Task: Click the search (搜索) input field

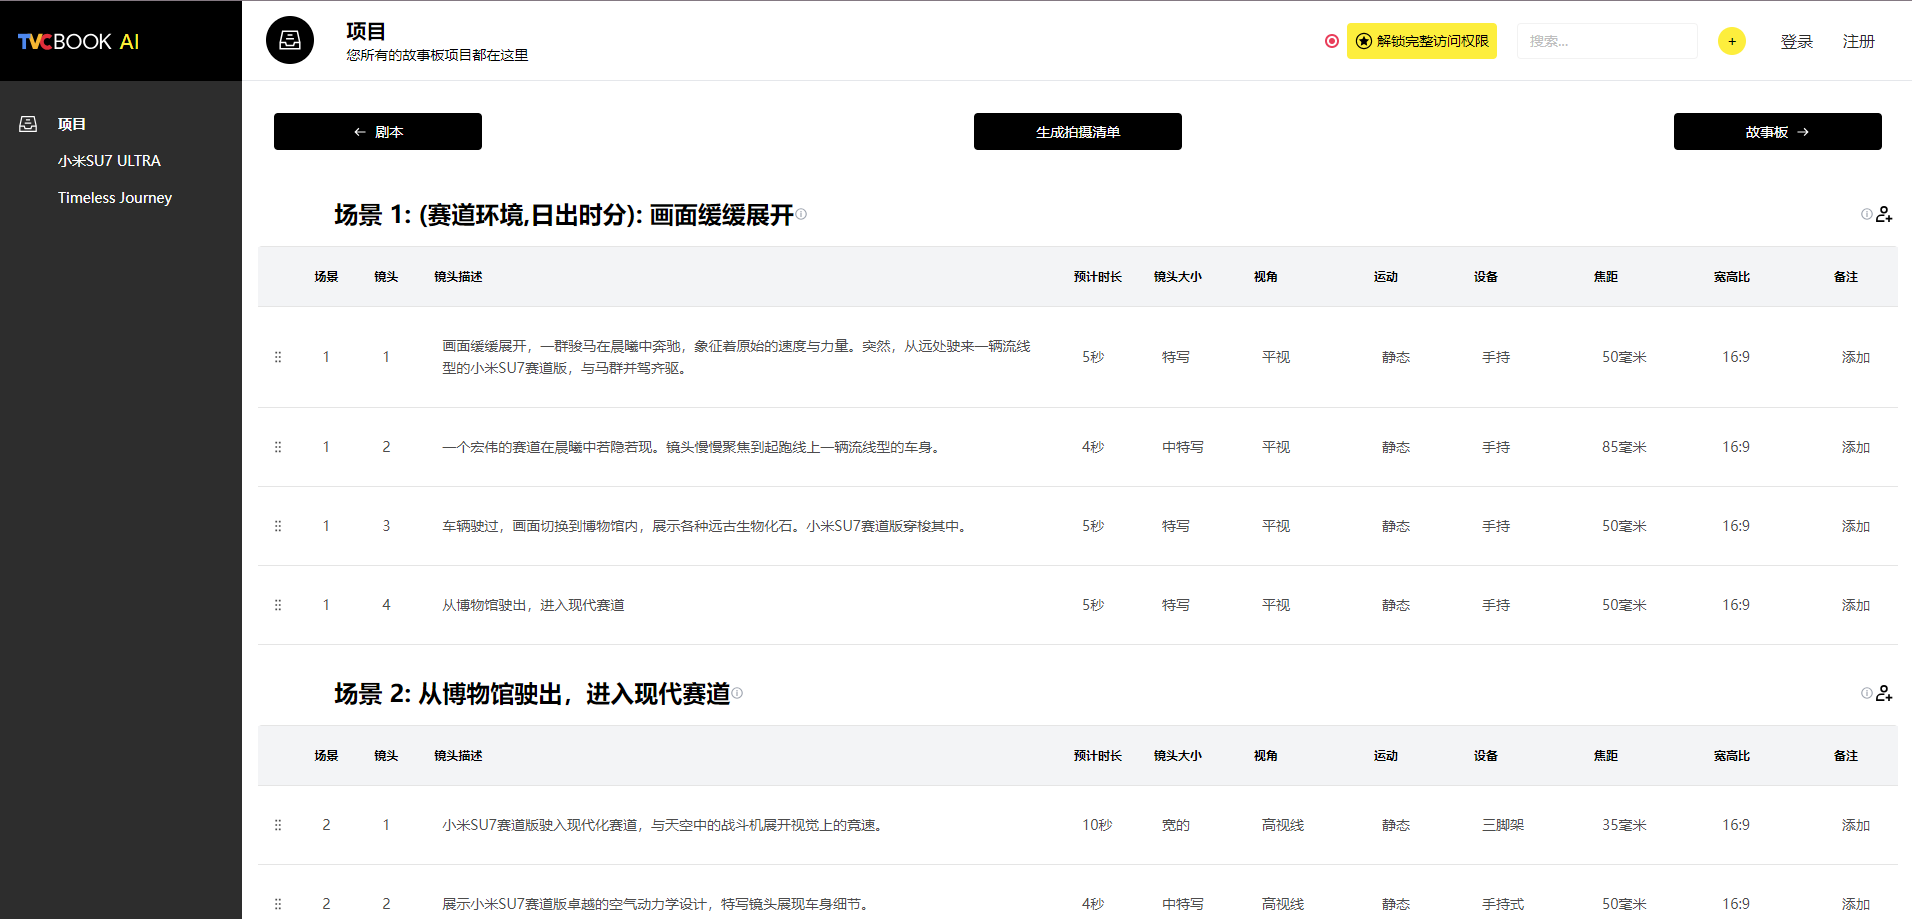Action: coord(1607,41)
